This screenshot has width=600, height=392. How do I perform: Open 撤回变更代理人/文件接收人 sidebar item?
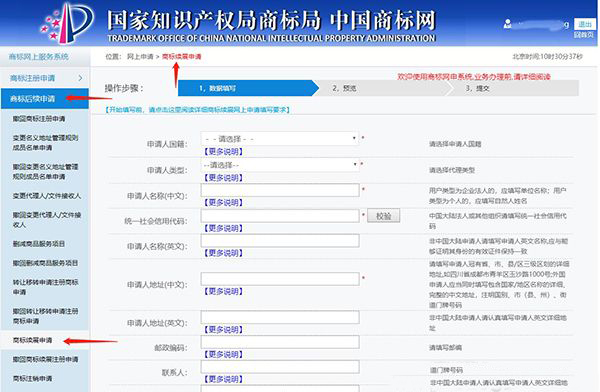pyautogui.click(x=47, y=219)
